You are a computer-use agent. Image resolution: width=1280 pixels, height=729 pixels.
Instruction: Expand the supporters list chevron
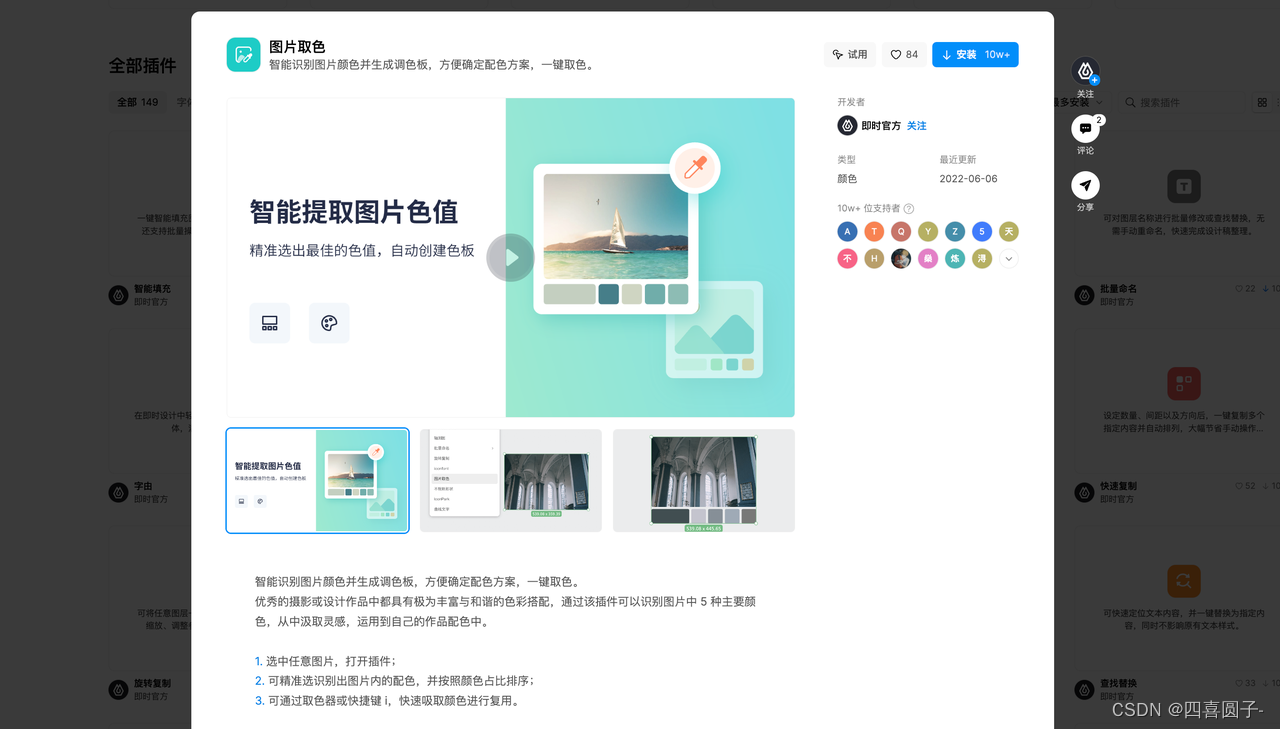click(1009, 258)
